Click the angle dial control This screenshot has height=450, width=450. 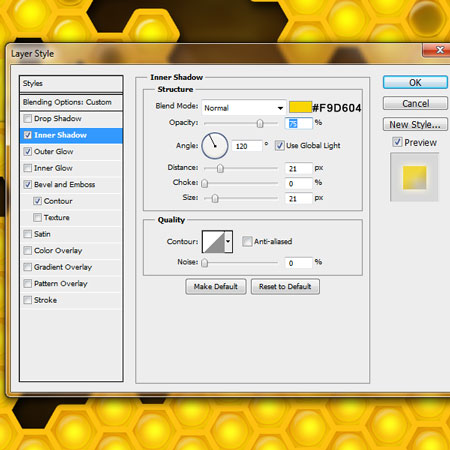pos(215,146)
